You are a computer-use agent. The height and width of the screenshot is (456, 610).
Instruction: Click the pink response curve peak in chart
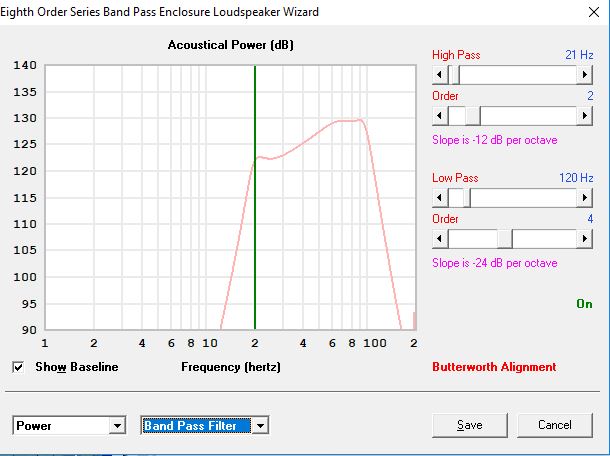click(360, 120)
